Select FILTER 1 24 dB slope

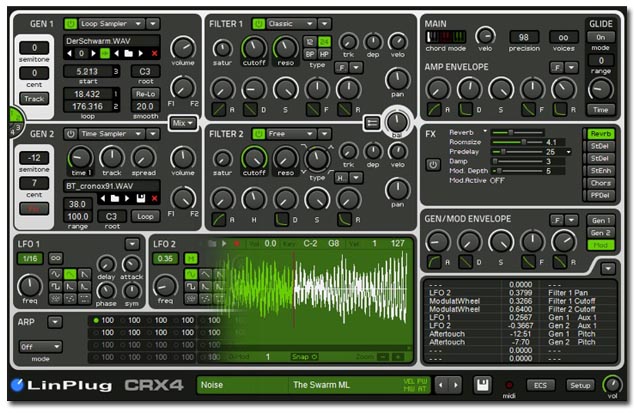(x=324, y=42)
